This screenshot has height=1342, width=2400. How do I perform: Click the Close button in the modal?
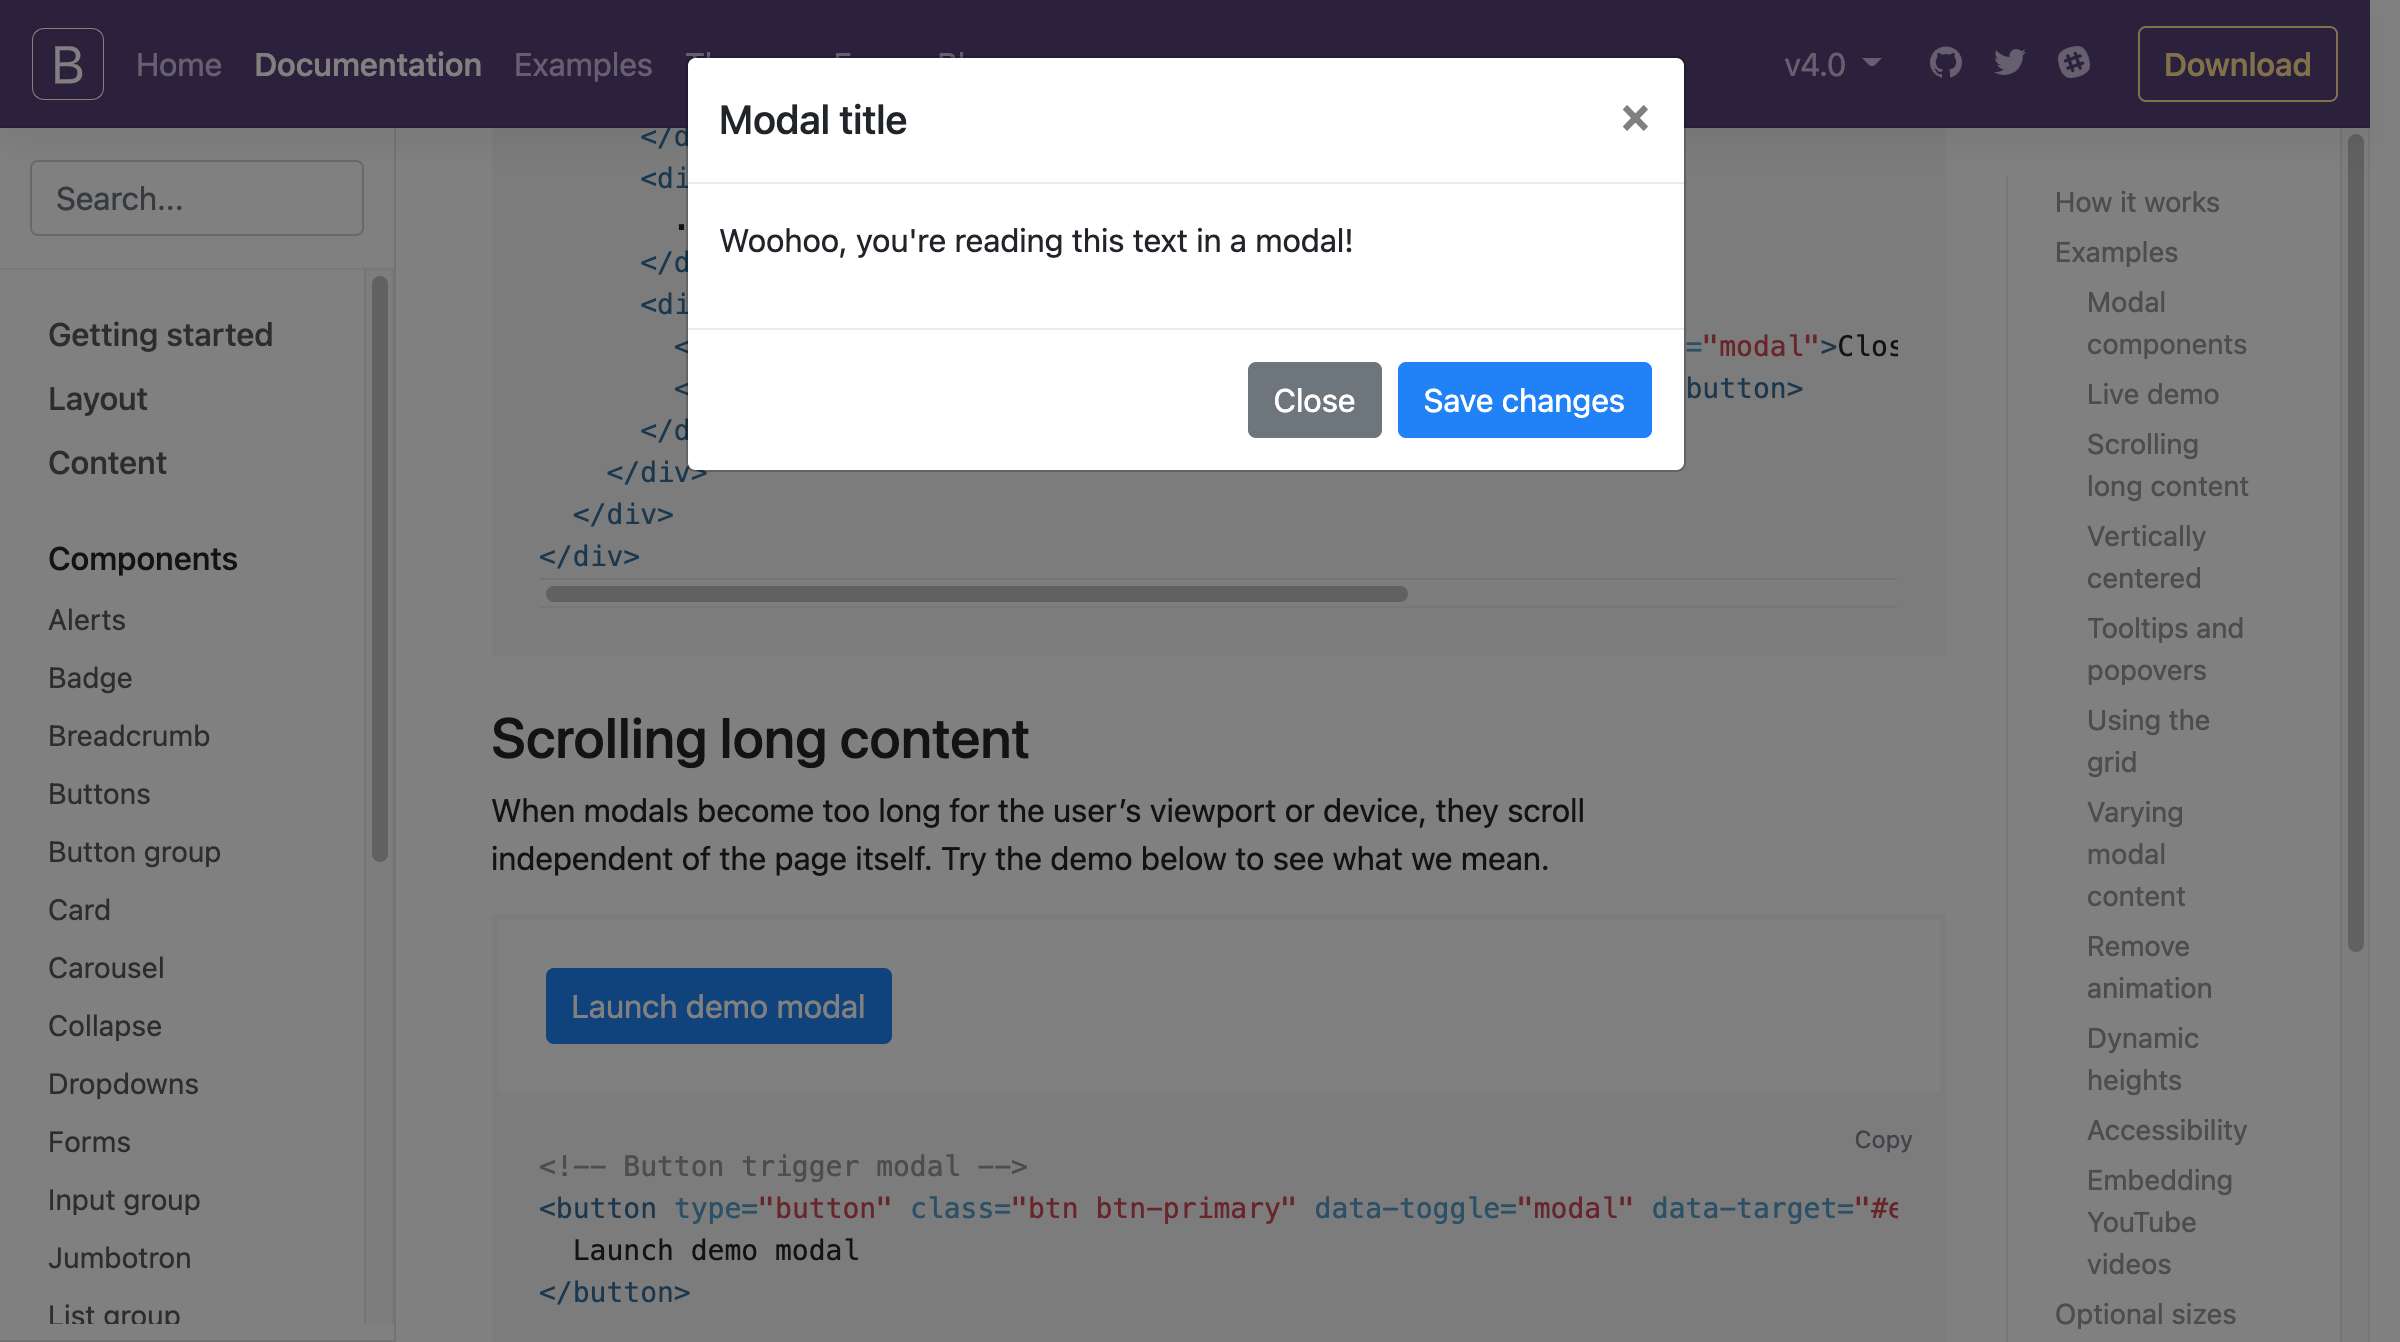pos(1314,400)
